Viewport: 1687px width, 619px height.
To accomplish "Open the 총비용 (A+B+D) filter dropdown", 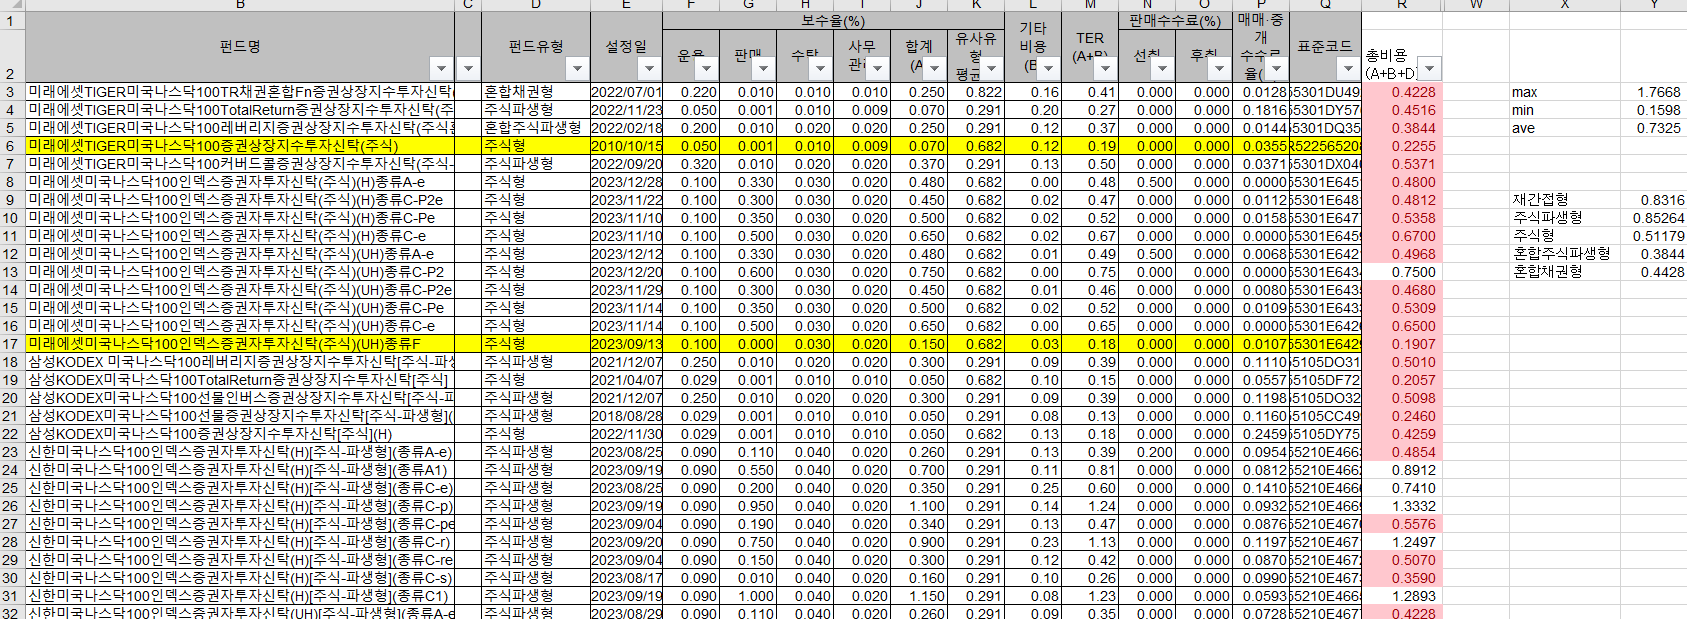I will pos(1430,68).
